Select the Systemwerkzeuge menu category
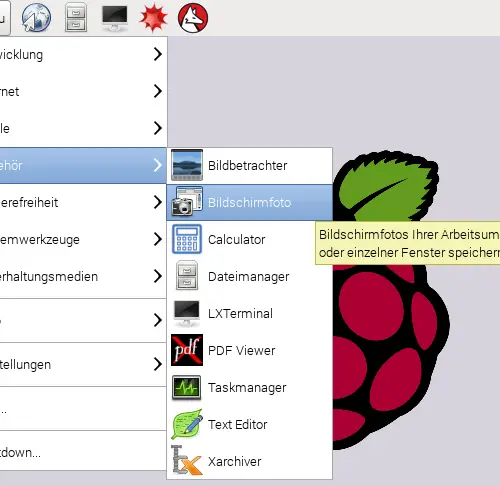 pyautogui.click(x=83, y=239)
